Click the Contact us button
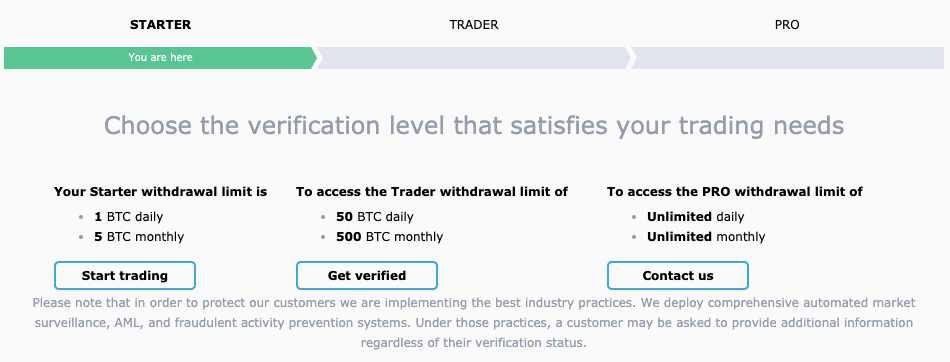This screenshot has height=362, width=950. coord(678,275)
